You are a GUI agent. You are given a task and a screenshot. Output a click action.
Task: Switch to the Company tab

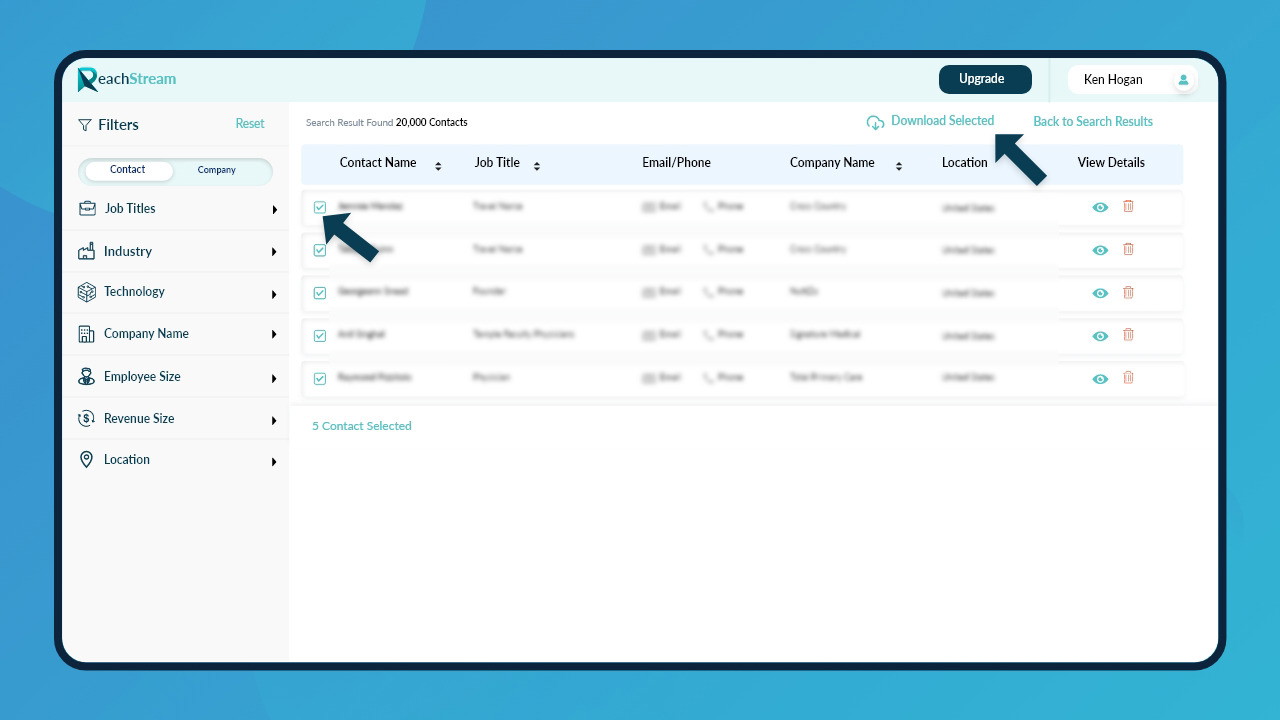[216, 170]
